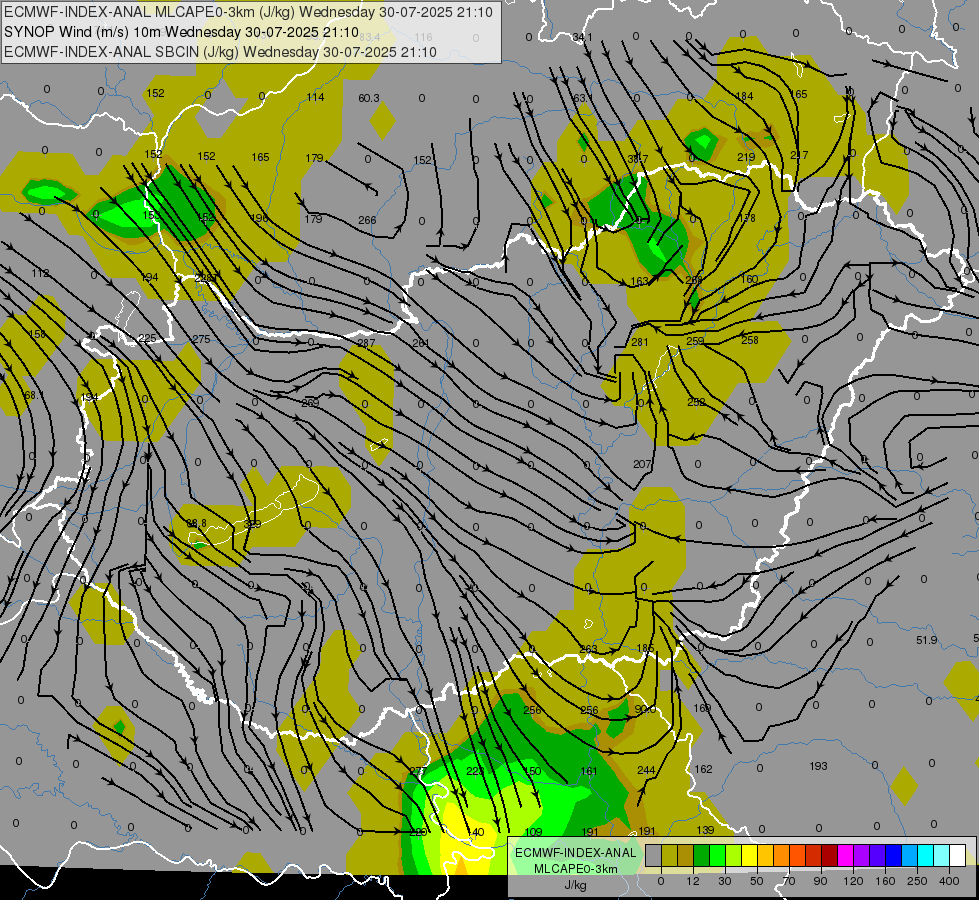This screenshot has height=900, width=979.
Task: Click the map value '217'
Action: tap(799, 155)
